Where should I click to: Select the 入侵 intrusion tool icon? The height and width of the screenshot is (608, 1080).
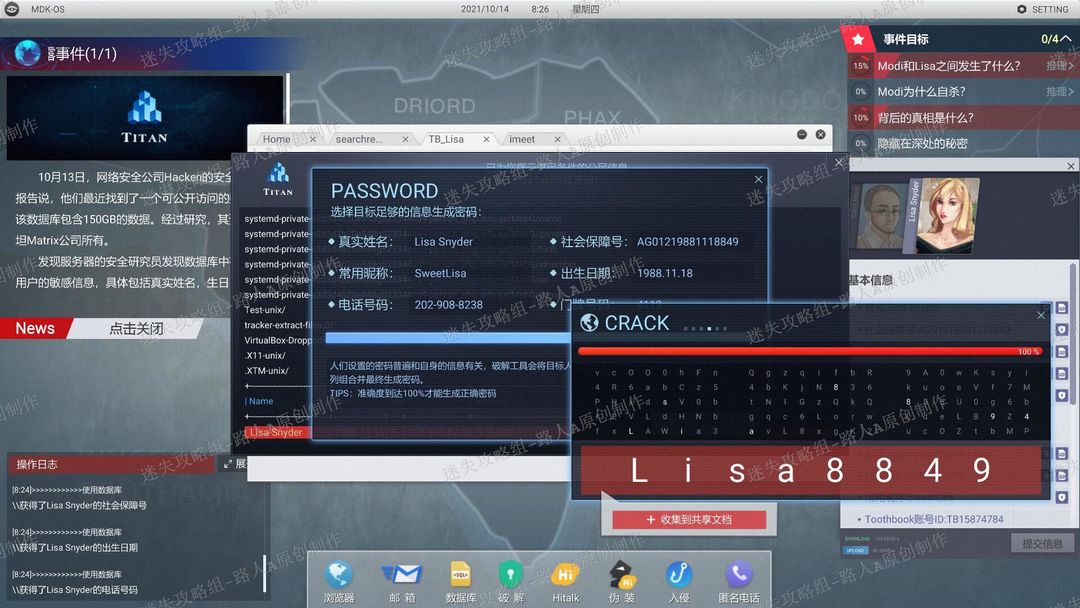(x=678, y=580)
